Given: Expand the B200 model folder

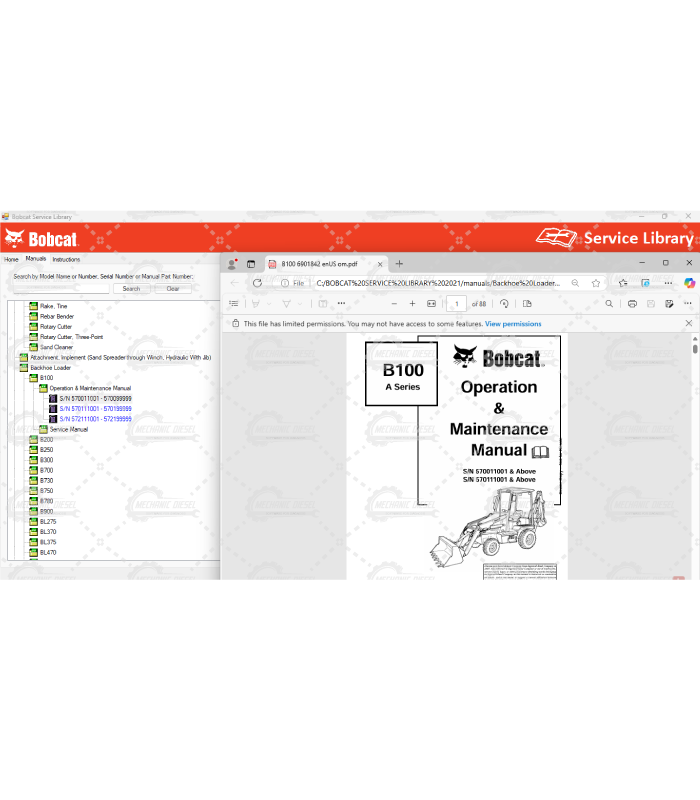Looking at the screenshot, I should click(33, 439).
